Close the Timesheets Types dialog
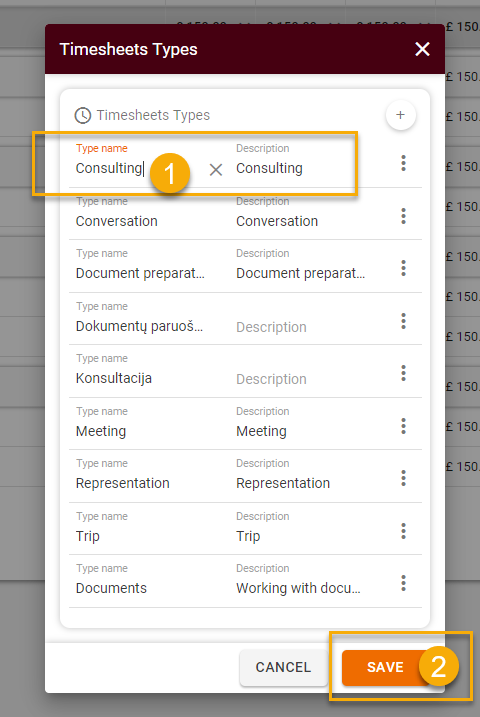This screenshot has height=717, width=480. pyautogui.click(x=422, y=49)
